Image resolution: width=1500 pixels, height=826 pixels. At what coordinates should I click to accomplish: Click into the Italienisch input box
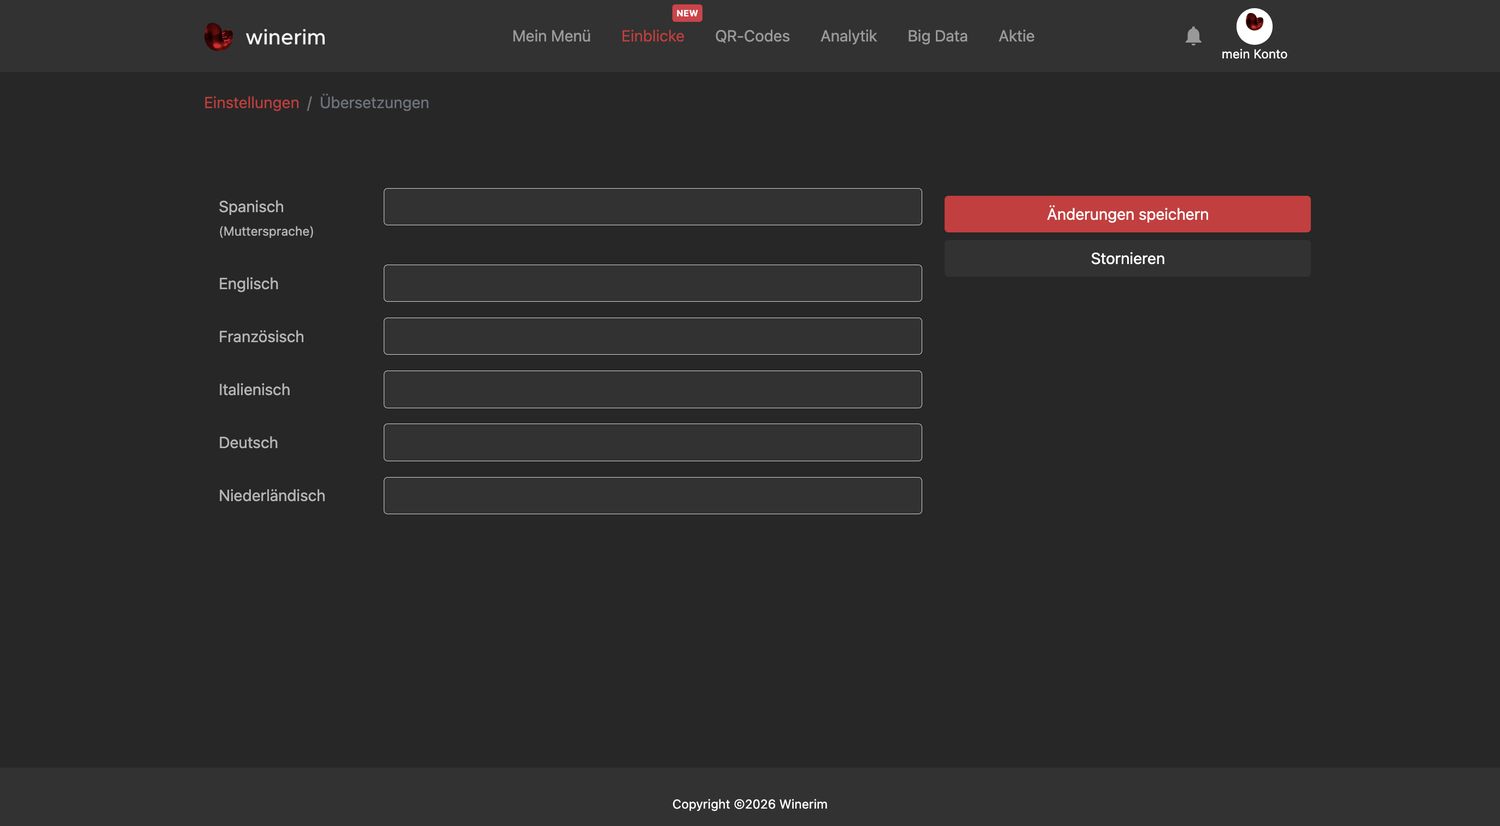pyautogui.click(x=652, y=389)
